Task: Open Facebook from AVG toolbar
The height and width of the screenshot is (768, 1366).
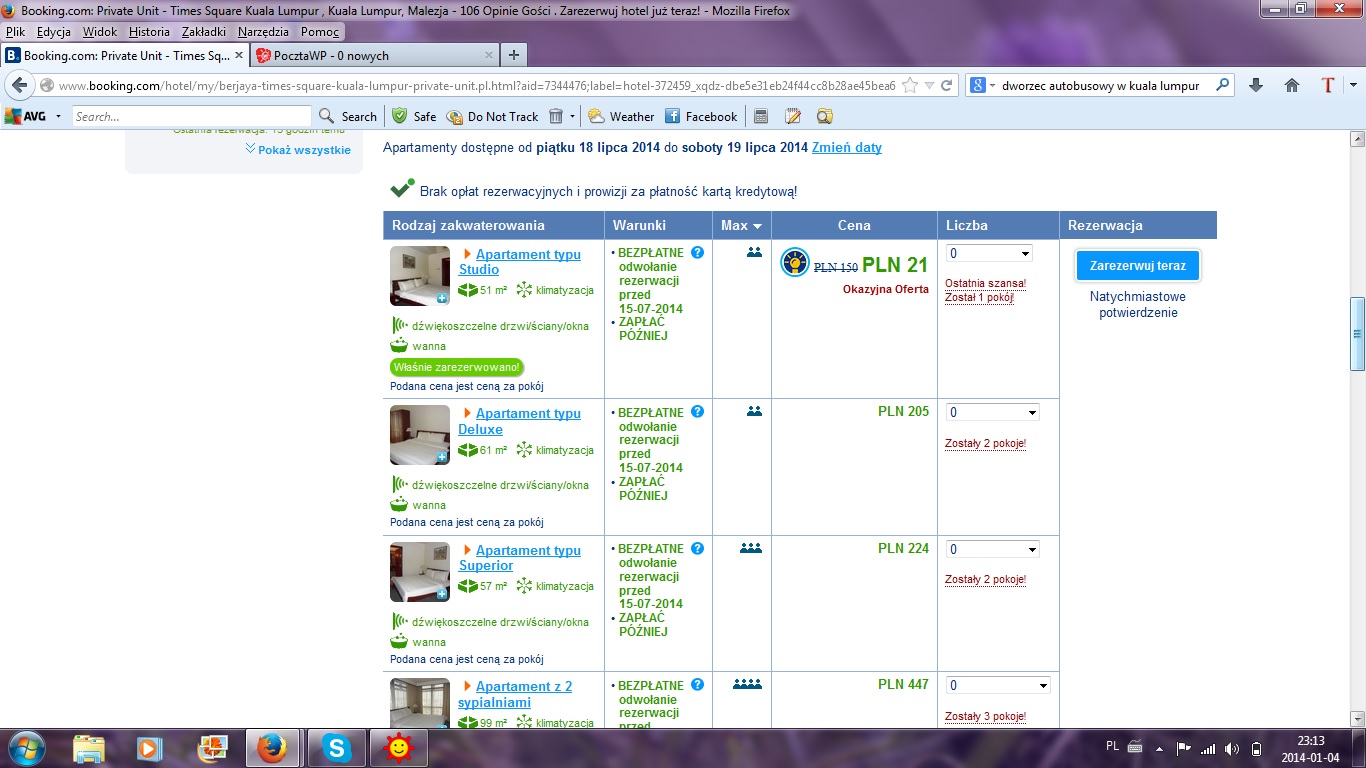Action: (701, 116)
